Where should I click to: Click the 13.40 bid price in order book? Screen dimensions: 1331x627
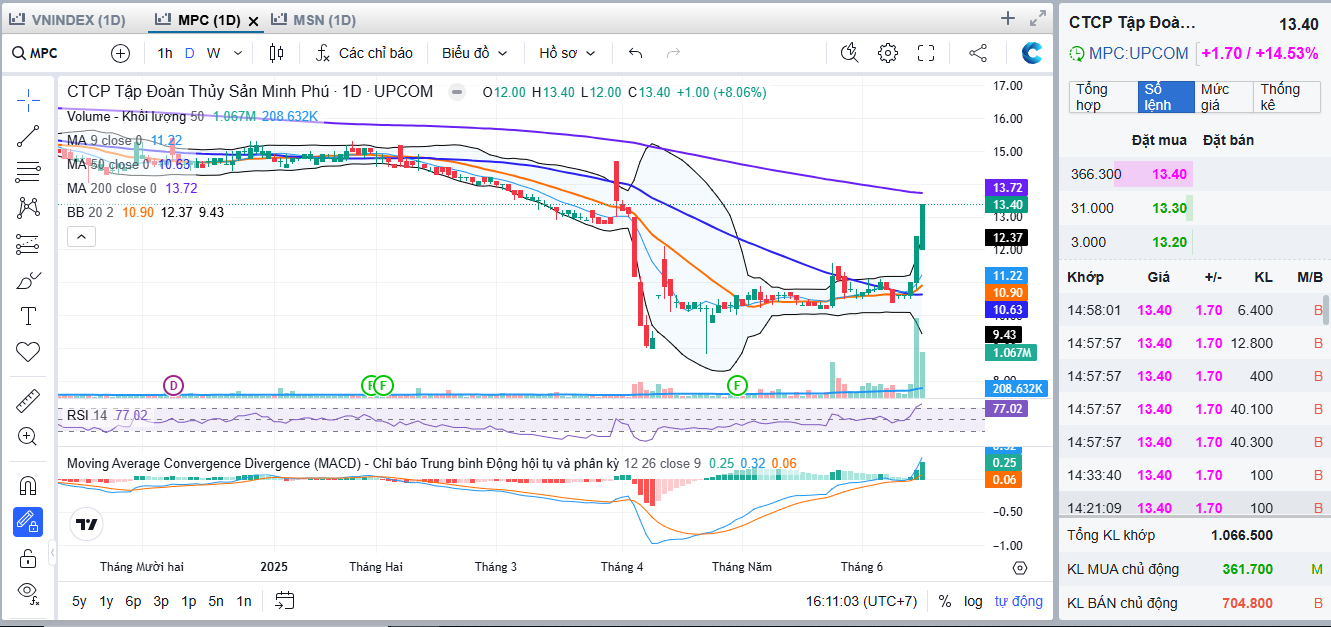pos(1169,174)
